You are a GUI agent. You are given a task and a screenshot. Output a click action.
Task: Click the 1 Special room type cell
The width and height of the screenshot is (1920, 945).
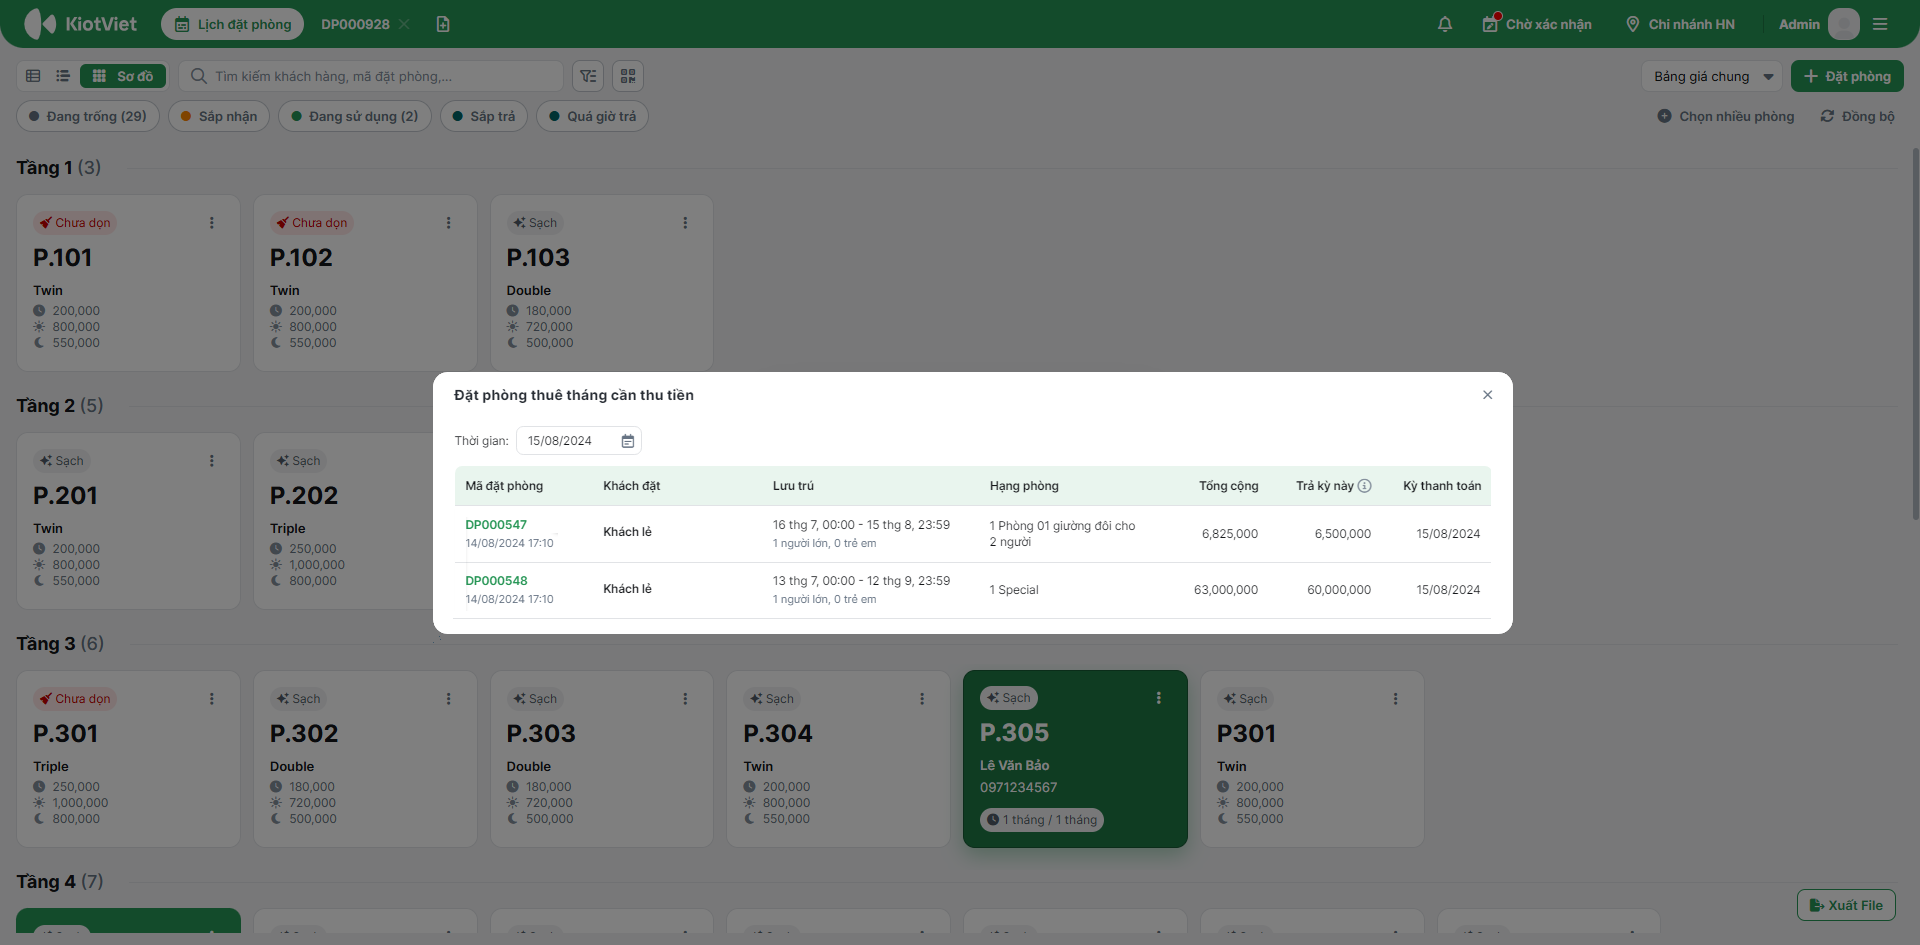(x=1014, y=590)
